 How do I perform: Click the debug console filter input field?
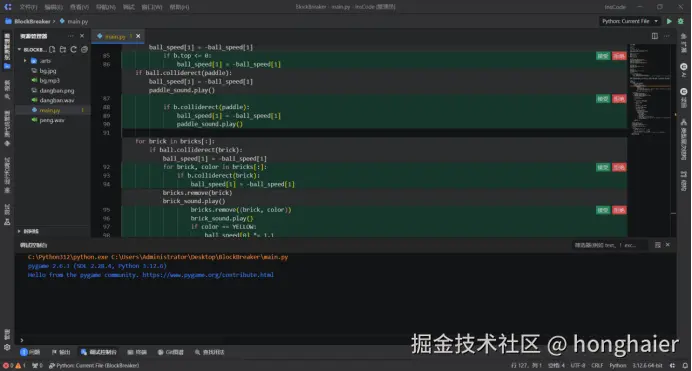(x=610, y=245)
